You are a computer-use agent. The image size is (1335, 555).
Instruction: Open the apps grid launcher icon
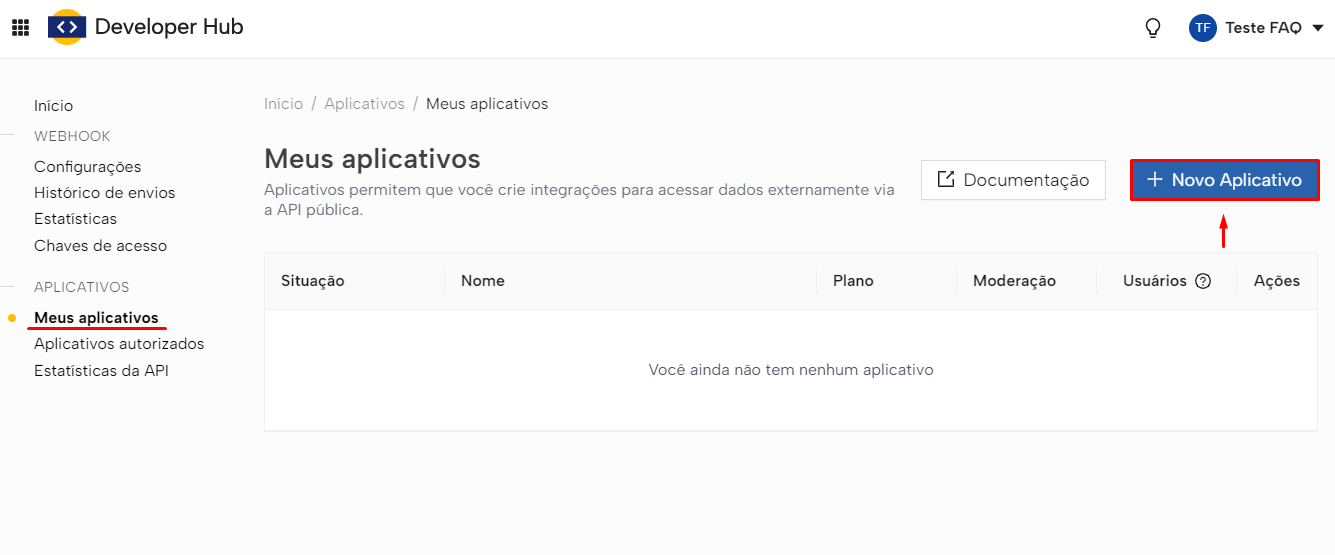pos(20,28)
